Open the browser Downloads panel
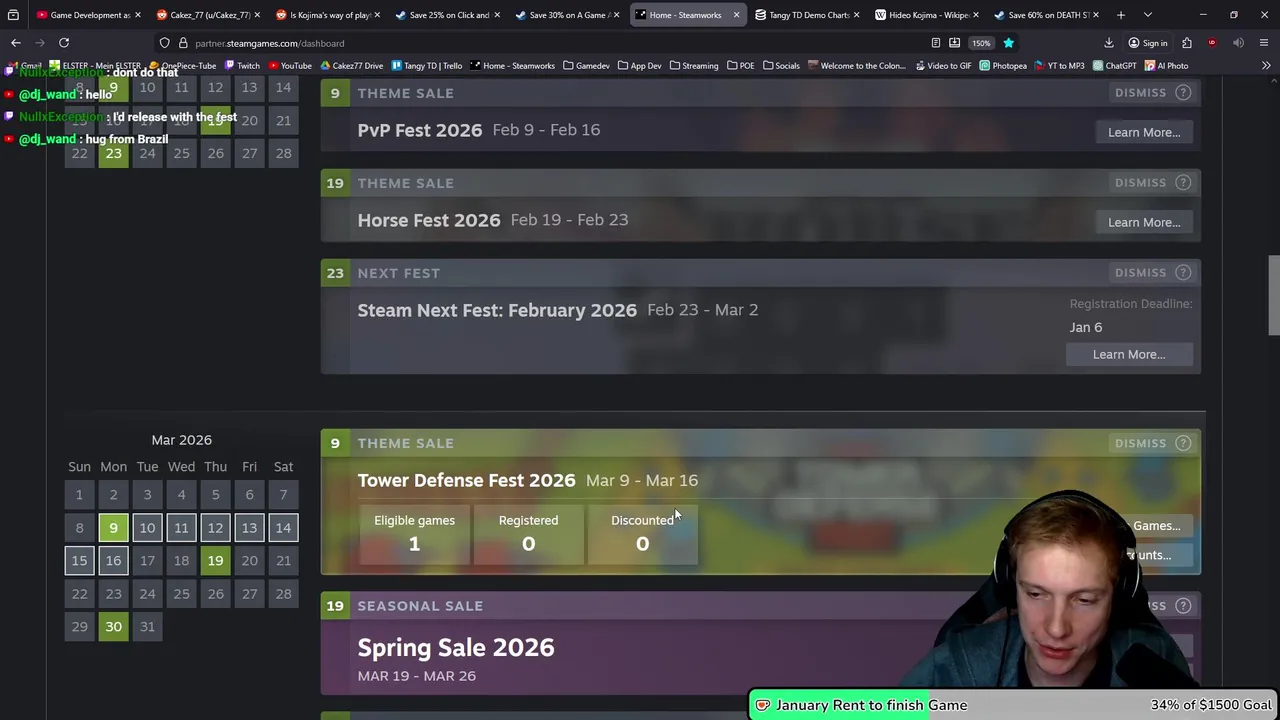1280x720 pixels. pyautogui.click(x=1109, y=43)
